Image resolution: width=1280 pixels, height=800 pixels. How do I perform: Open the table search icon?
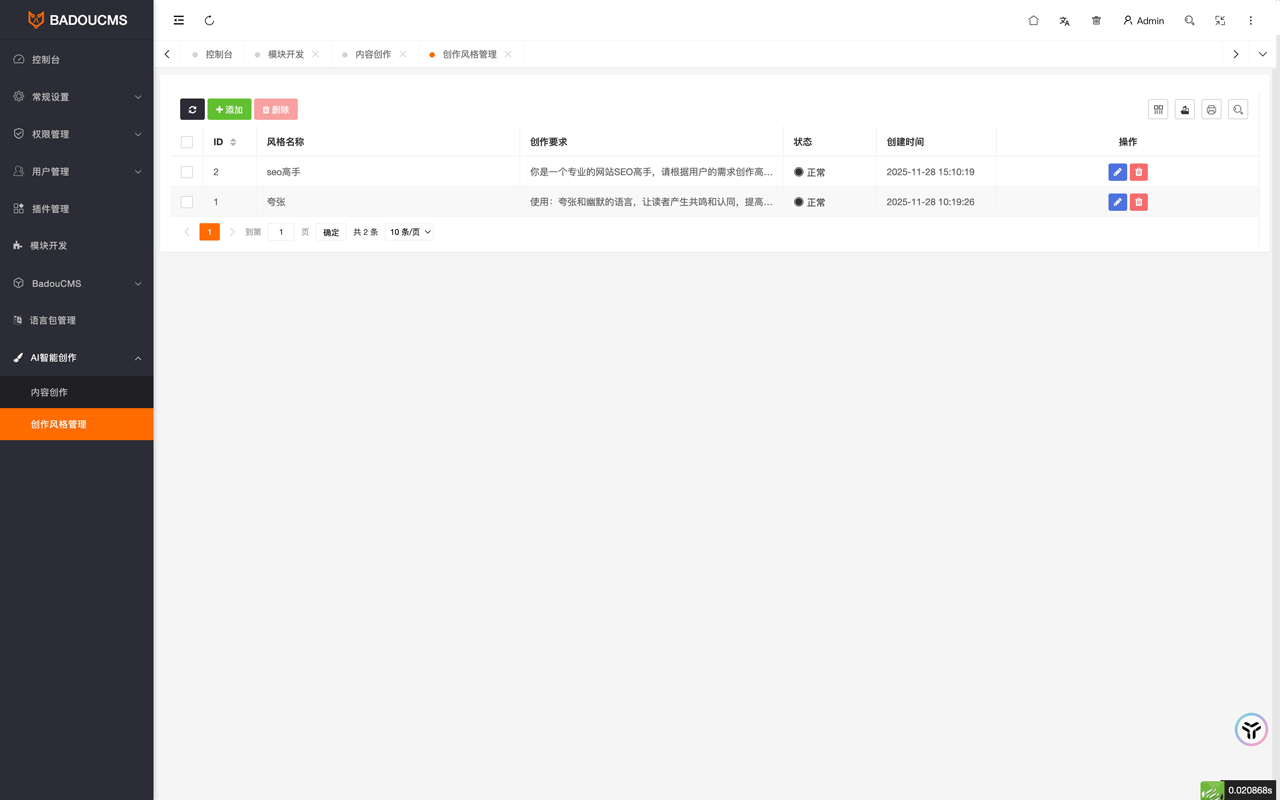(1238, 109)
